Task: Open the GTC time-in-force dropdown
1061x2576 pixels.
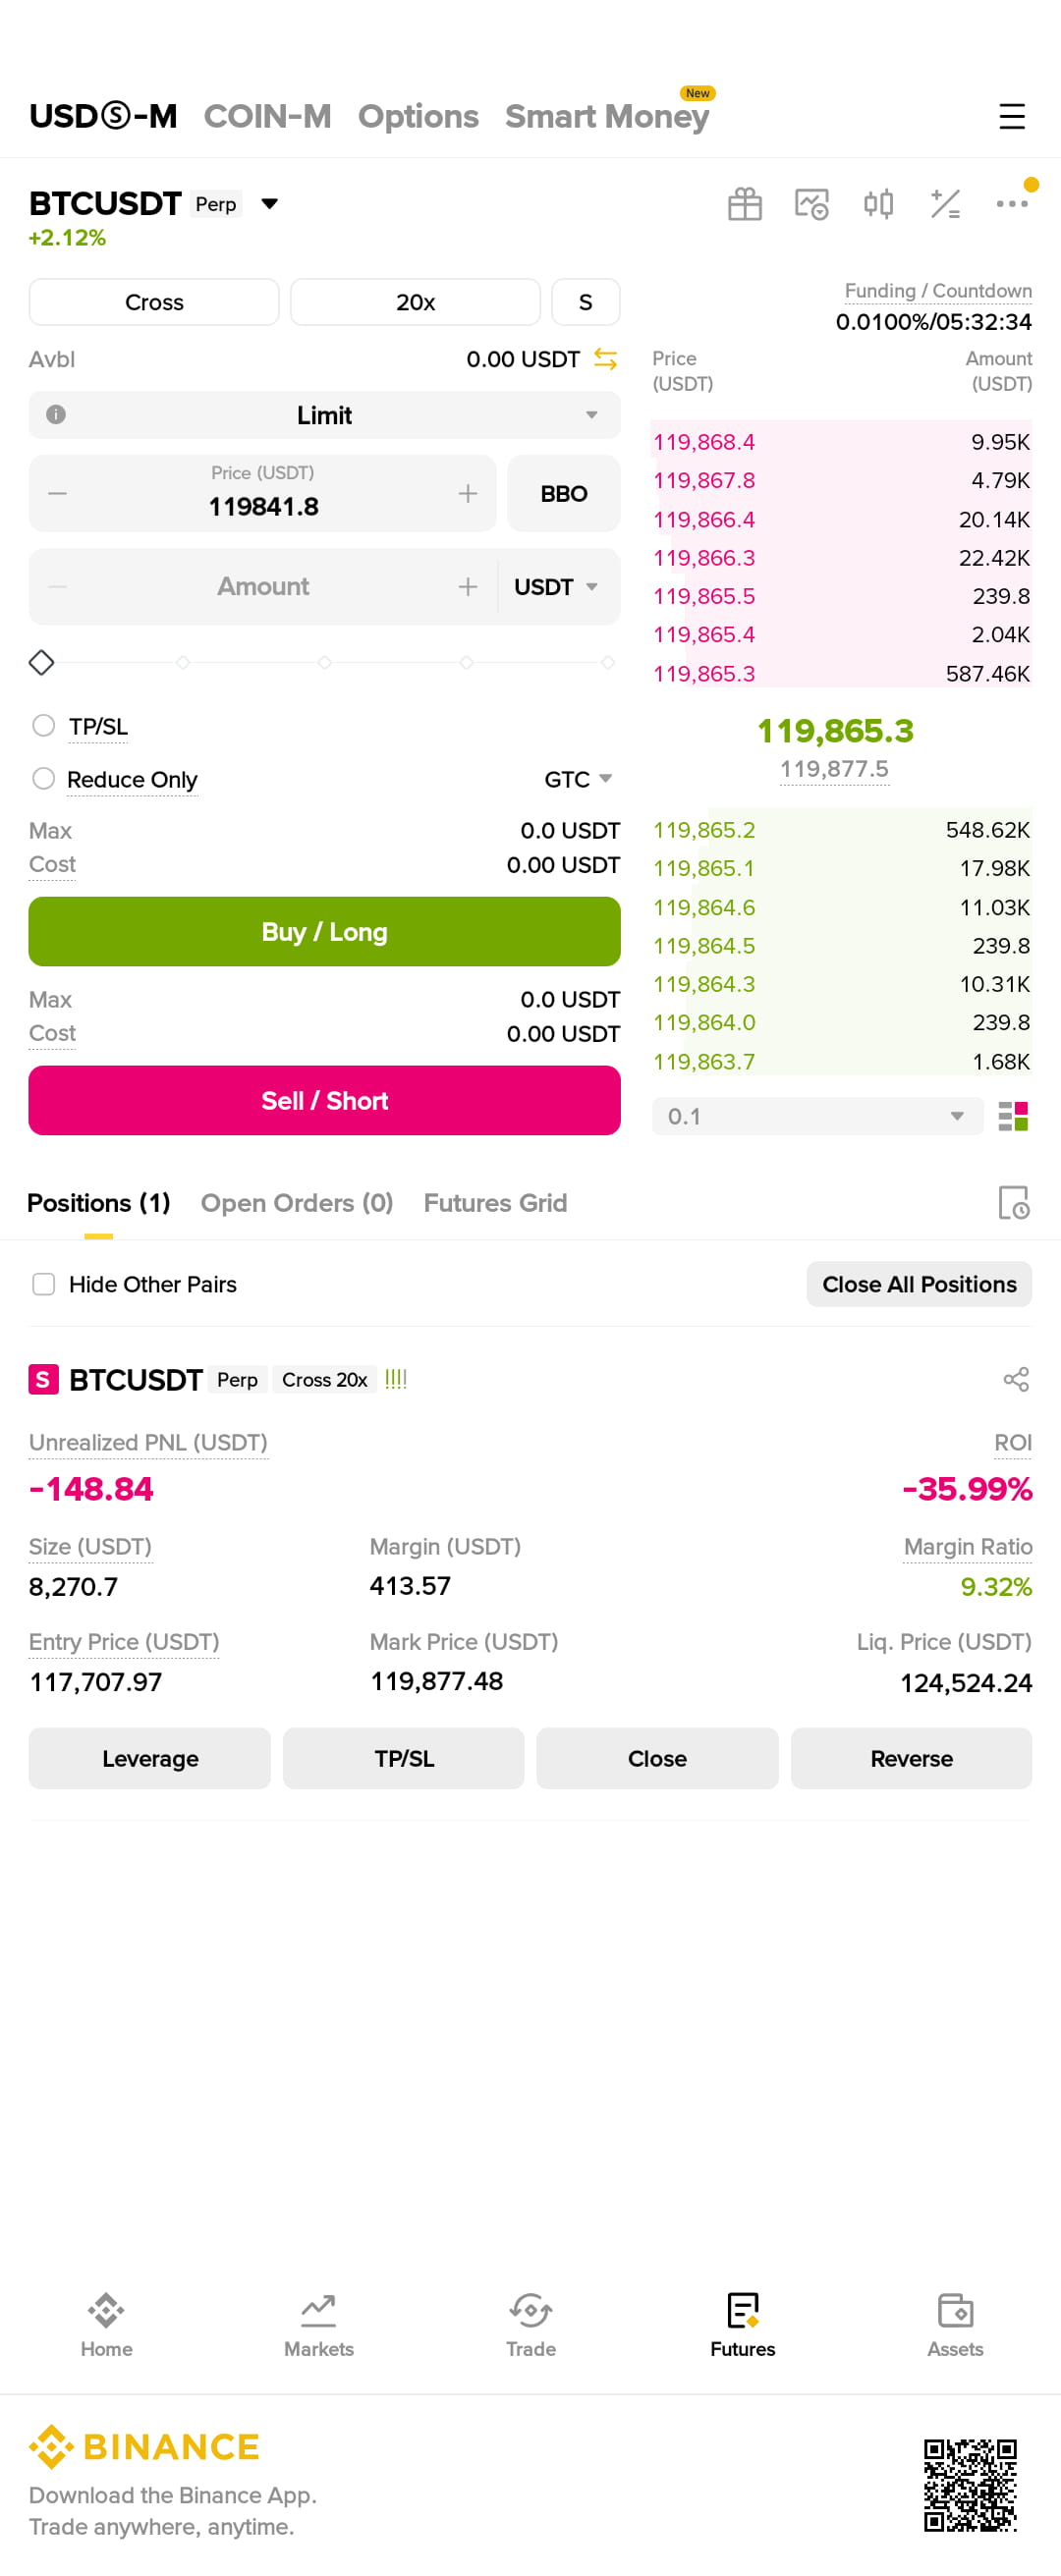Action: 578,779
